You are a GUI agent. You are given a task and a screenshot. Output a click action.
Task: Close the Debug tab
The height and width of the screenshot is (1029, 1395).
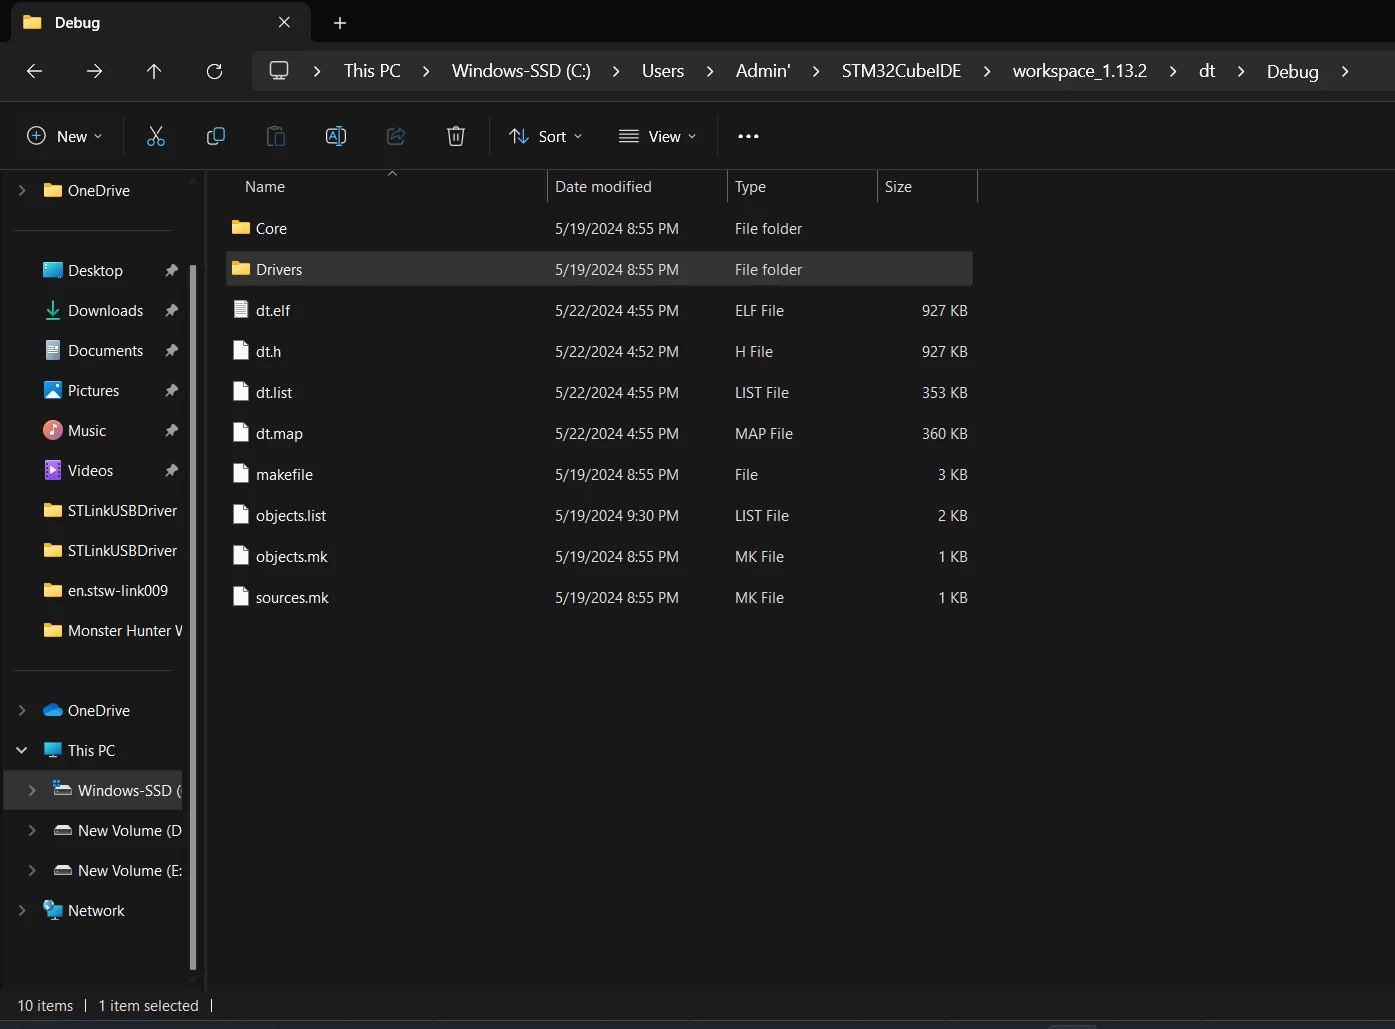284,22
